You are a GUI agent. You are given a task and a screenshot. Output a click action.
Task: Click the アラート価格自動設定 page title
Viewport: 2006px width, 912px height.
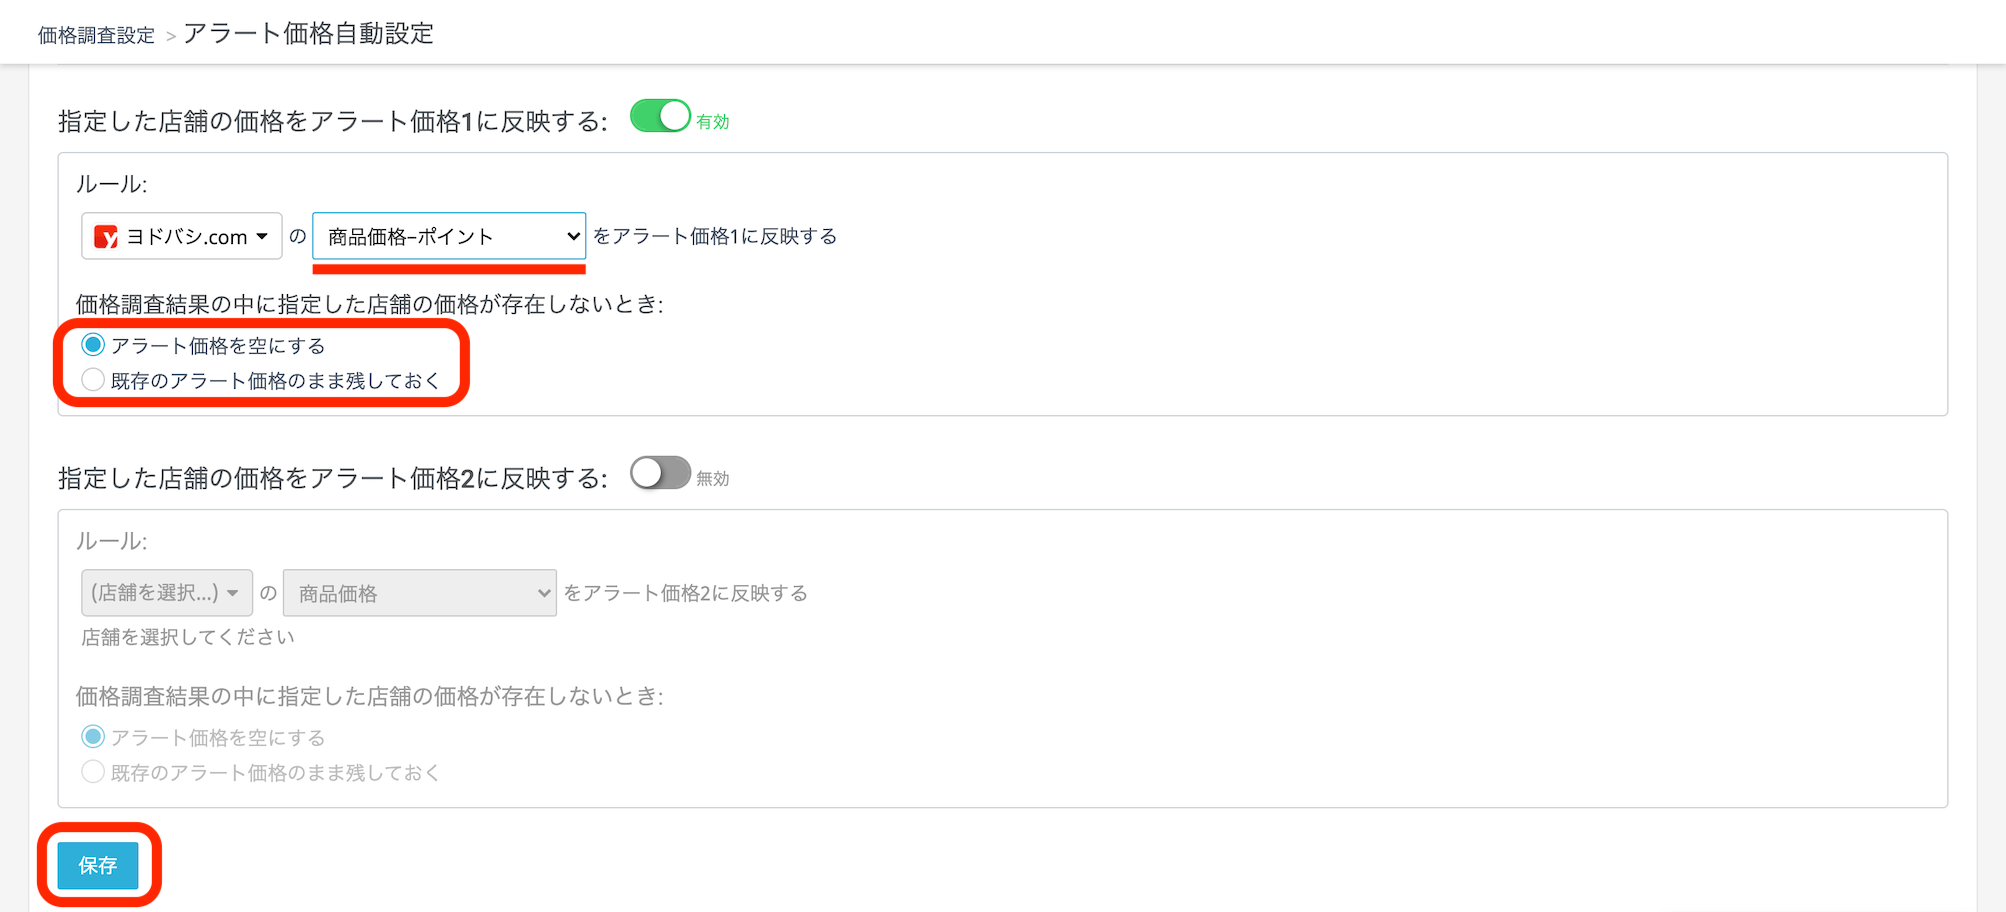[x=308, y=34]
